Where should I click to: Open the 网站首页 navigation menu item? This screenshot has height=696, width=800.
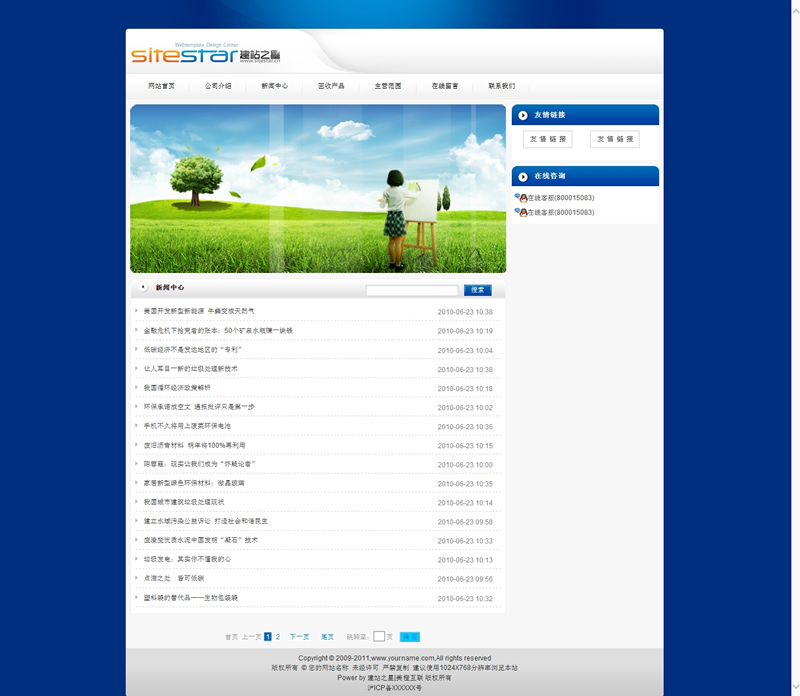pos(161,86)
